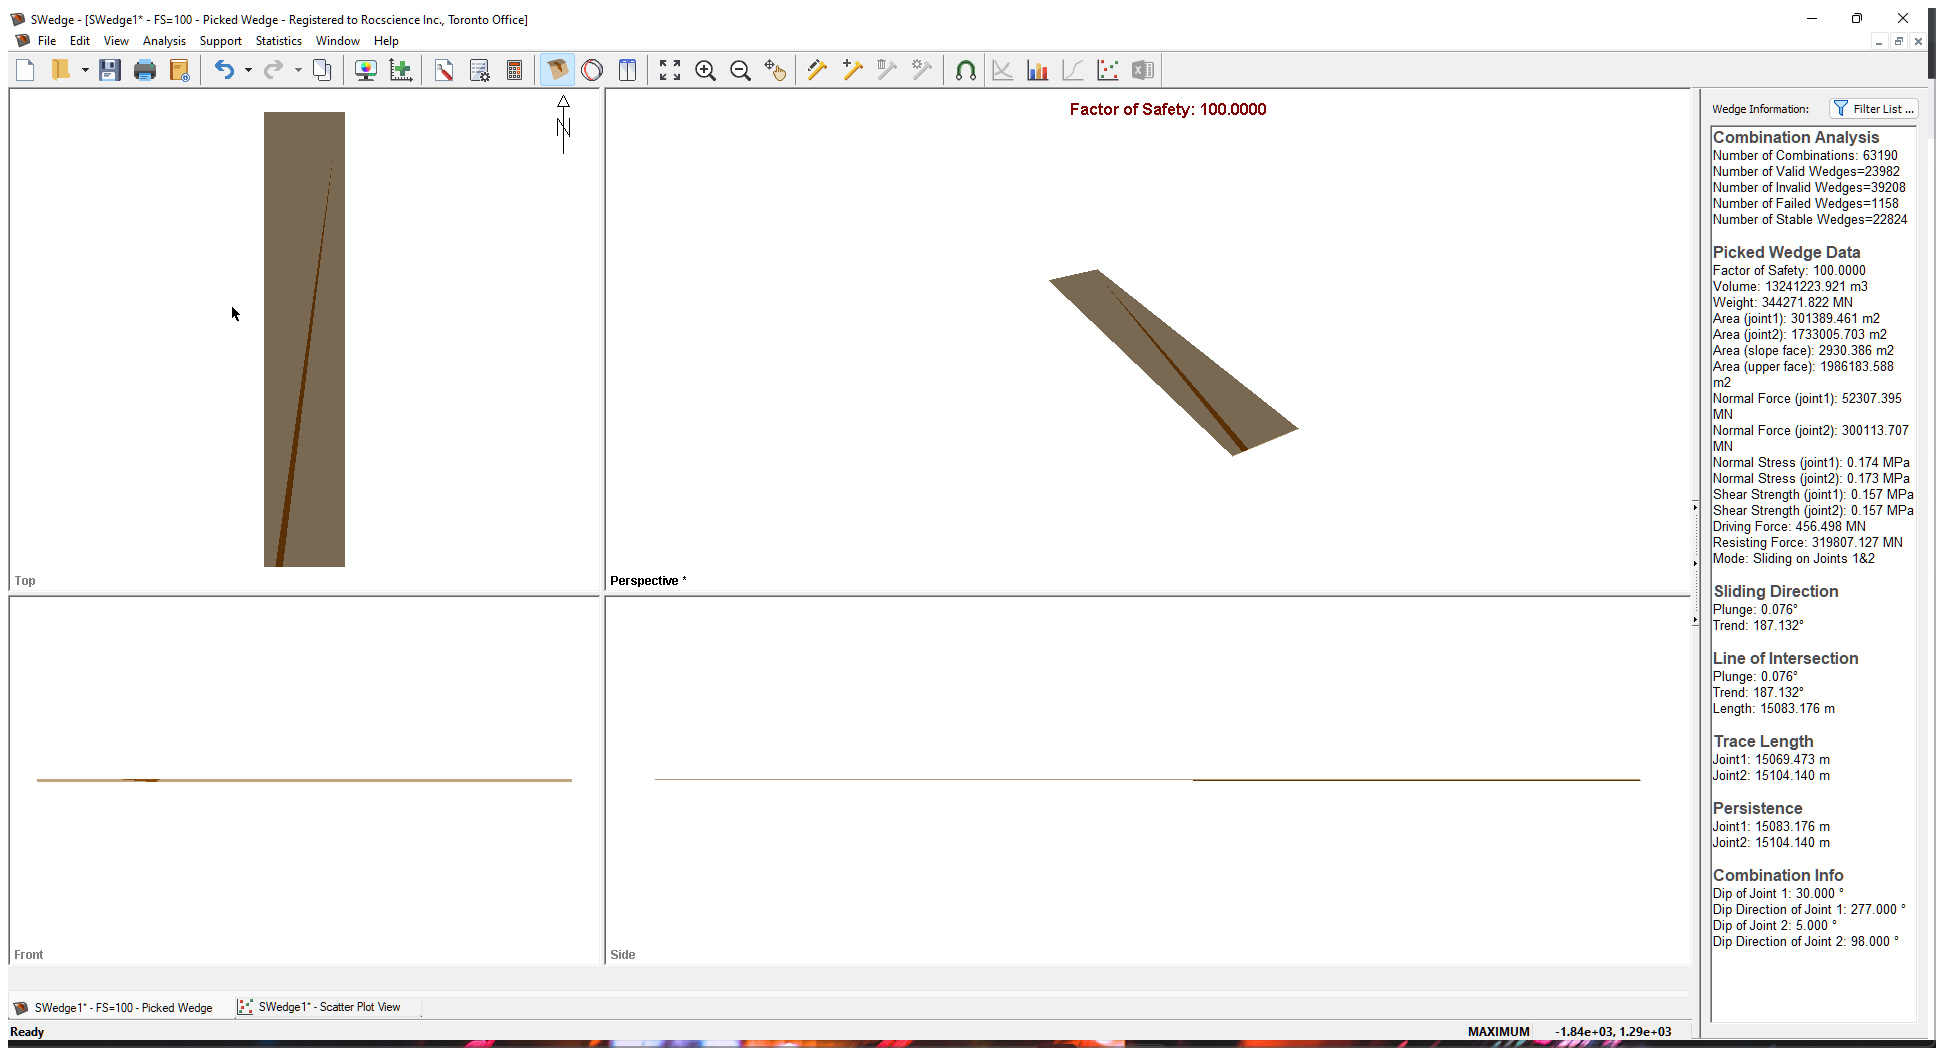Click the grayed line plot icon
The image size is (1936, 1048).
click(x=1002, y=70)
